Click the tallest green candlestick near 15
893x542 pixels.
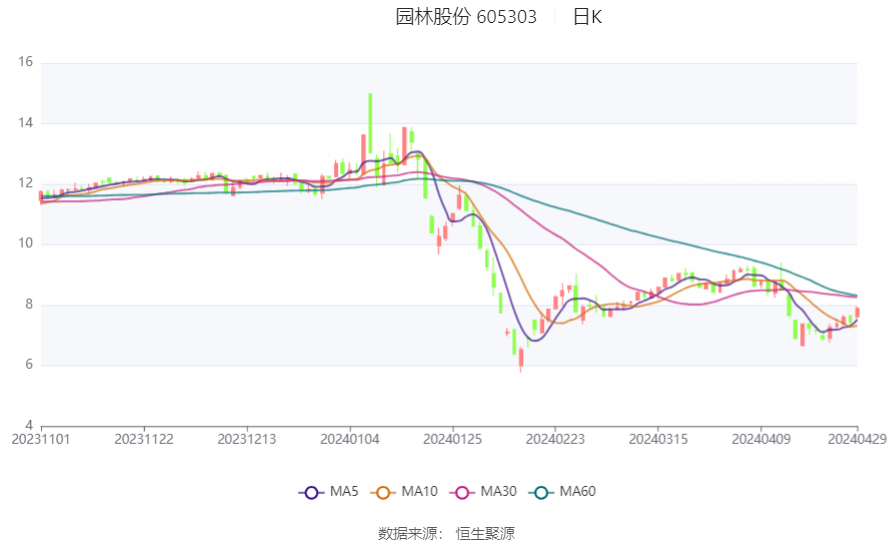(x=370, y=124)
